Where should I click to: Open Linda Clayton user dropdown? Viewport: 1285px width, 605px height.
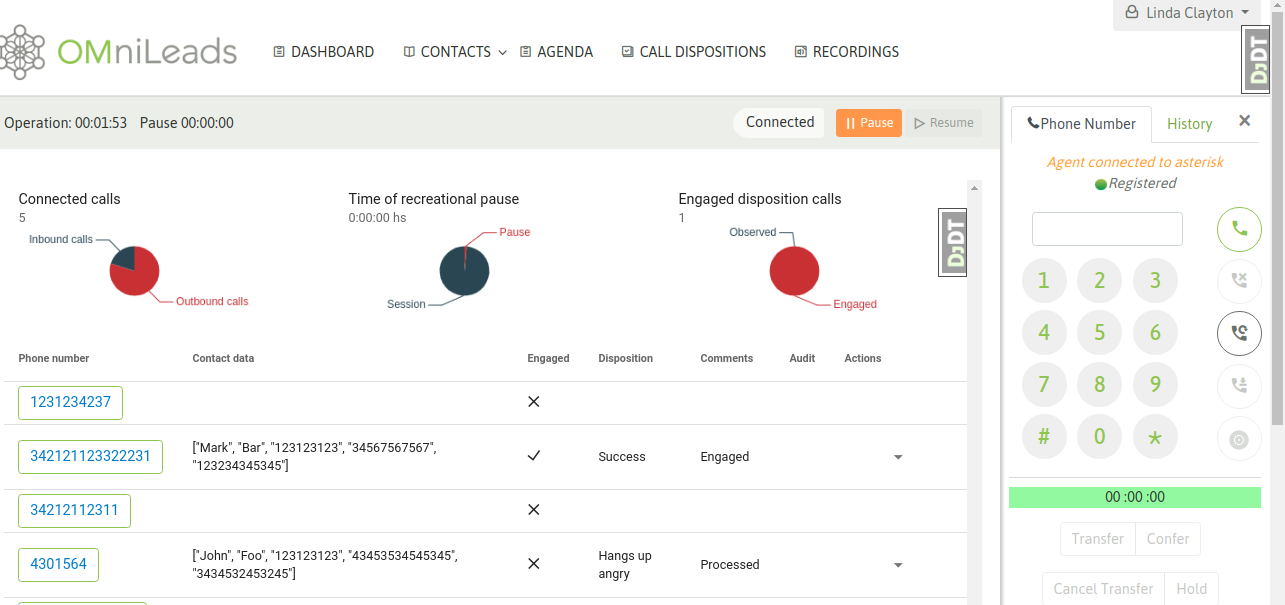[1186, 13]
